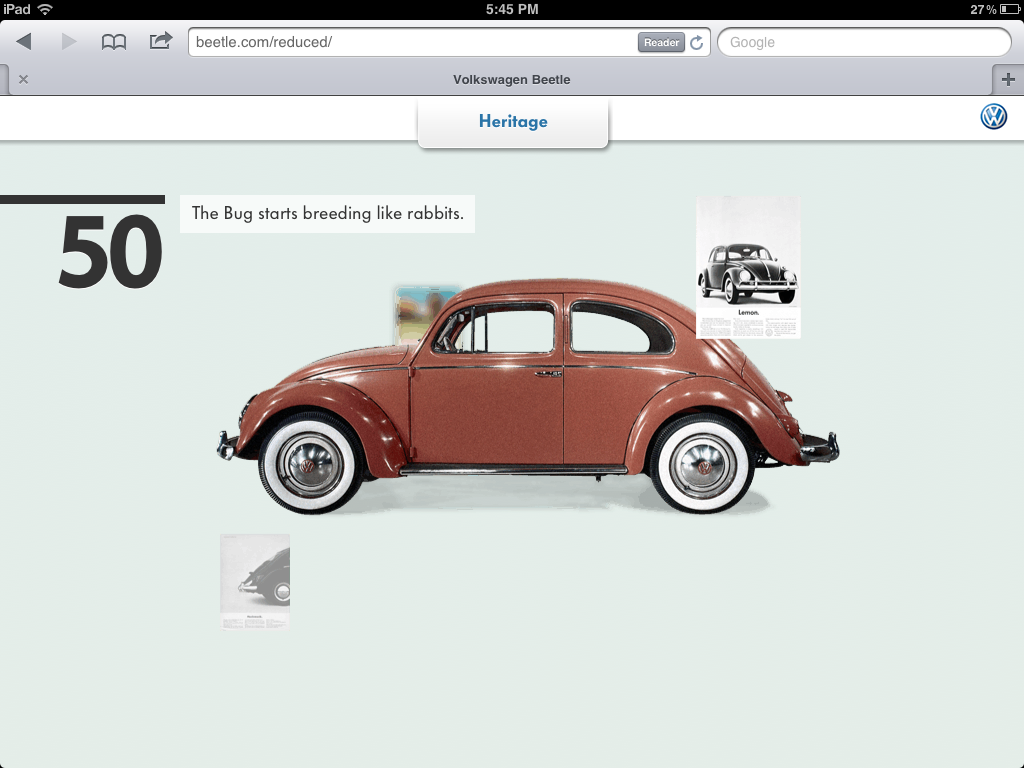Image resolution: width=1024 pixels, height=768 pixels.
Task: Close the Volkswagen Beetle tab
Action: click(x=23, y=80)
